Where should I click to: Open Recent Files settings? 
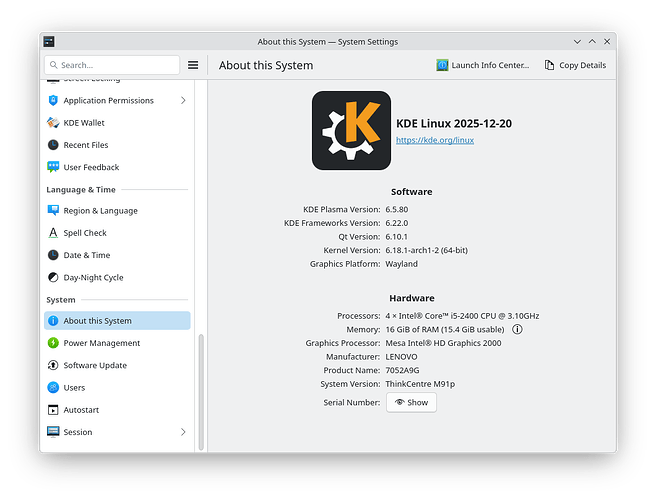coord(85,145)
